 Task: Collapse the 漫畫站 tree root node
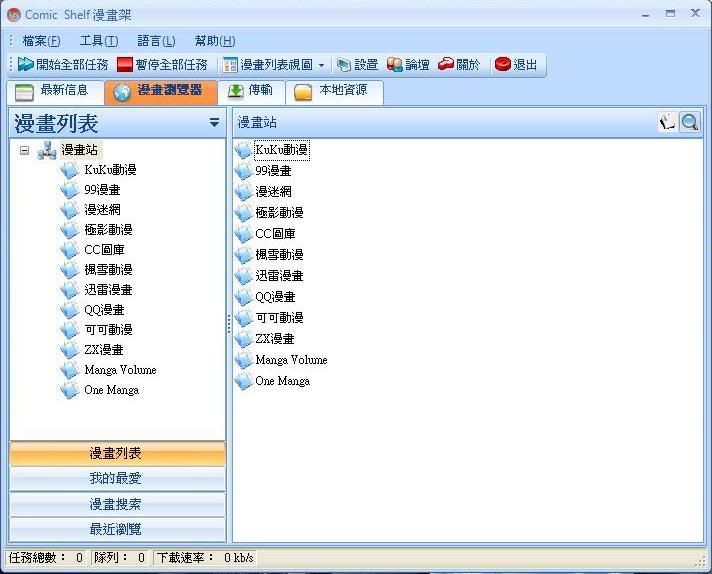tap(24, 150)
